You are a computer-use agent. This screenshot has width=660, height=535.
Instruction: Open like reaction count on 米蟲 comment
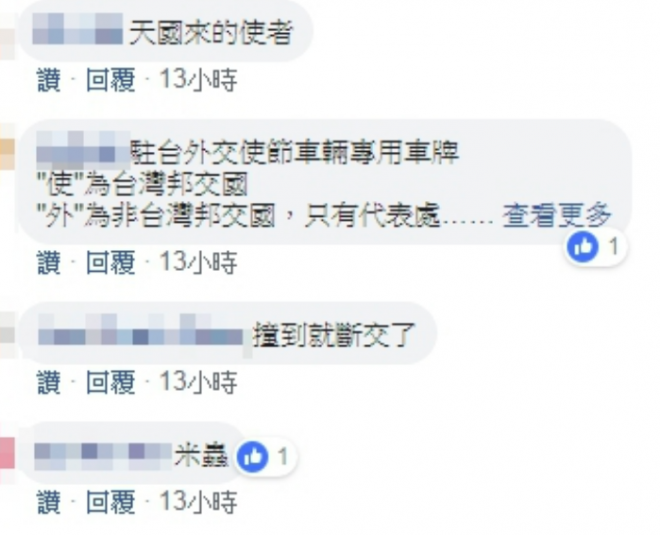click(x=265, y=457)
